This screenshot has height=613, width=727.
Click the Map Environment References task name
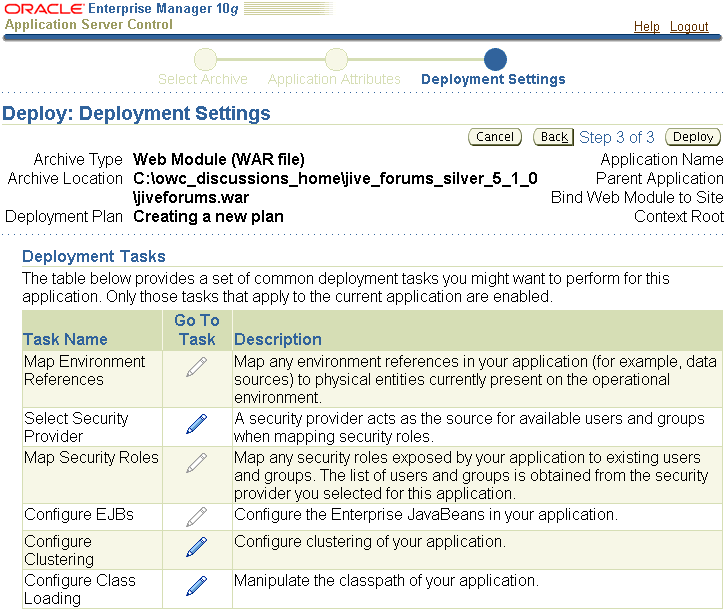click(x=84, y=370)
